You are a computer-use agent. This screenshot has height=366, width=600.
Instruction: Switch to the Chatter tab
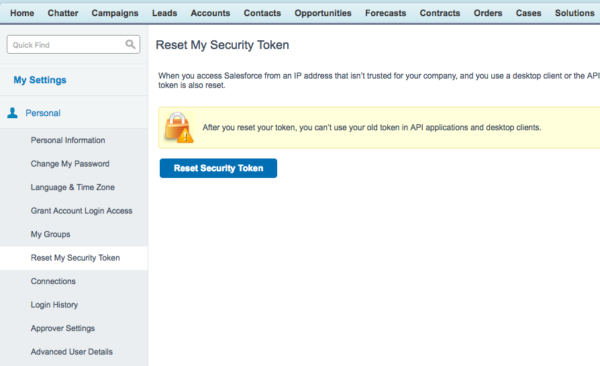[x=63, y=13]
